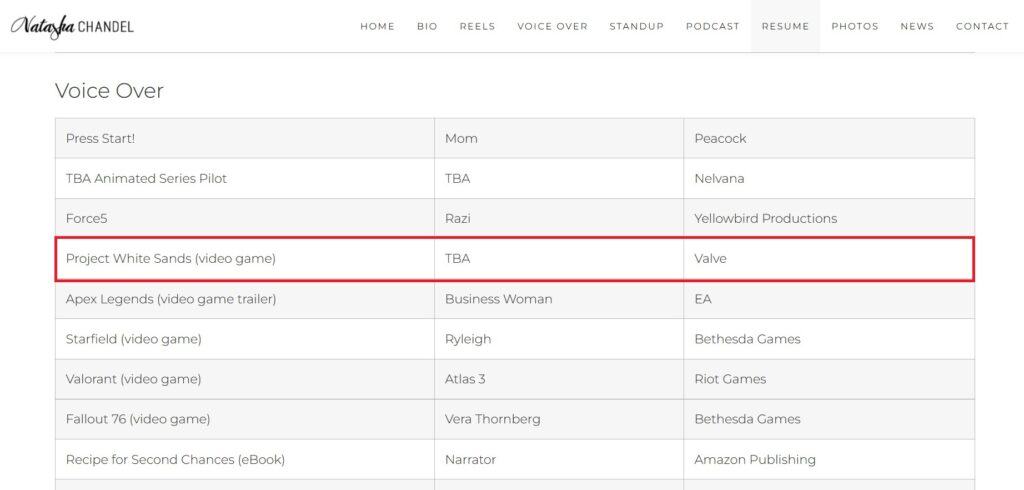Go to the NEWS section
The width and height of the screenshot is (1024, 490).
[x=918, y=26]
